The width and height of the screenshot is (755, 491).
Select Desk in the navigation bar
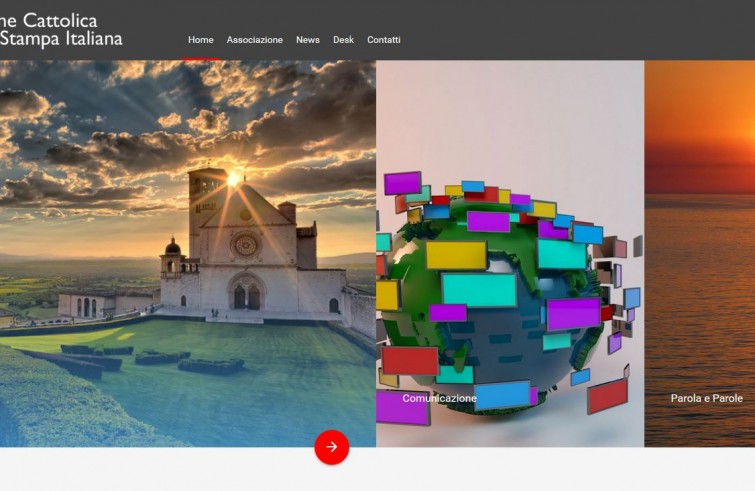coord(343,40)
